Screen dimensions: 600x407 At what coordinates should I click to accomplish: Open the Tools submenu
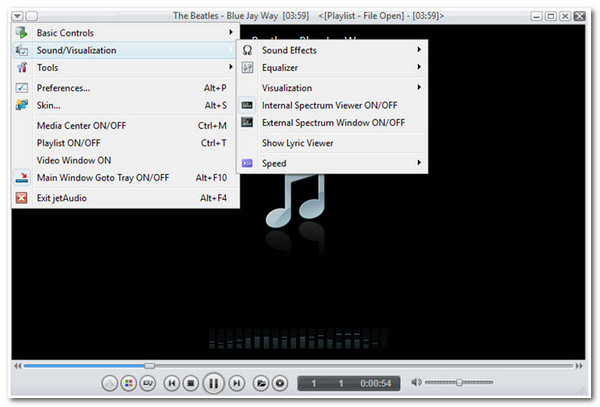(x=126, y=68)
